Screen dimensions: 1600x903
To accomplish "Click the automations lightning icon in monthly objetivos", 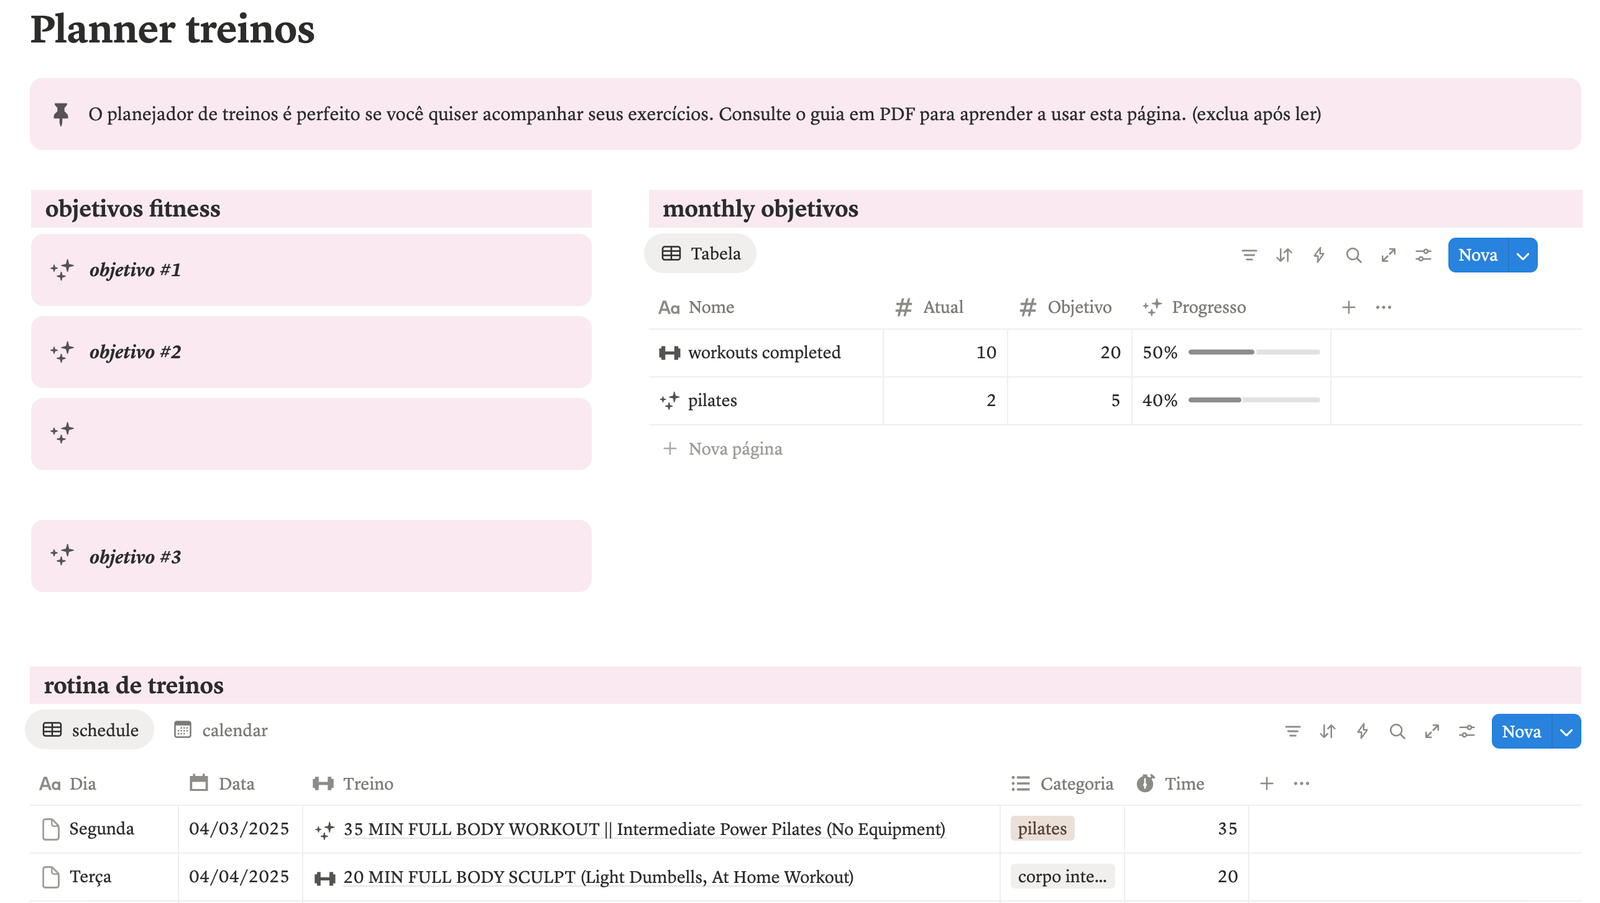I will point(1319,255).
